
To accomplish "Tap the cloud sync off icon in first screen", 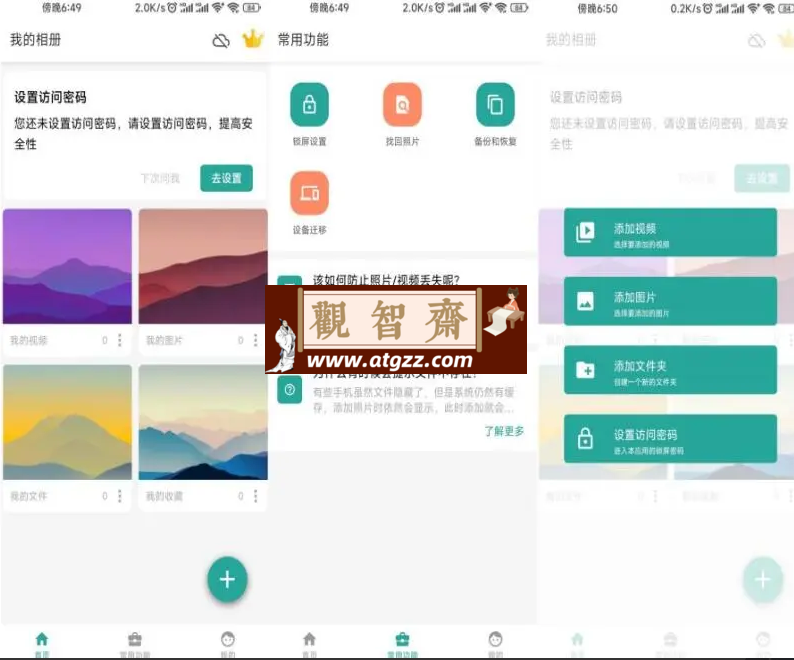I will (221, 41).
